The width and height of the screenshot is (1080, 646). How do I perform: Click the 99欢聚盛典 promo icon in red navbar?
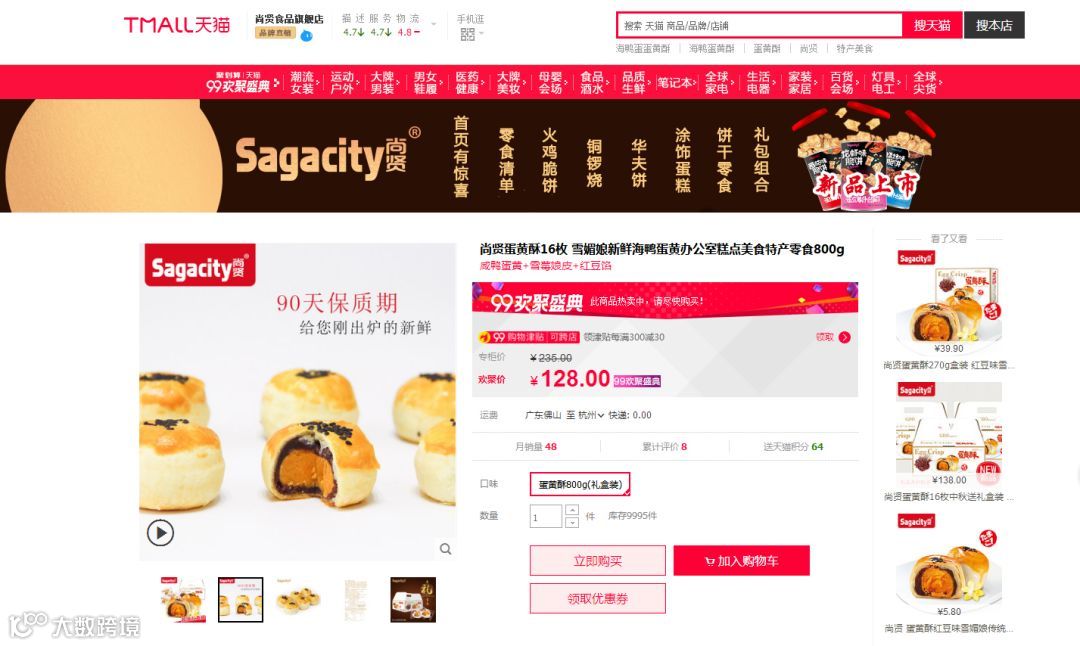click(x=238, y=82)
